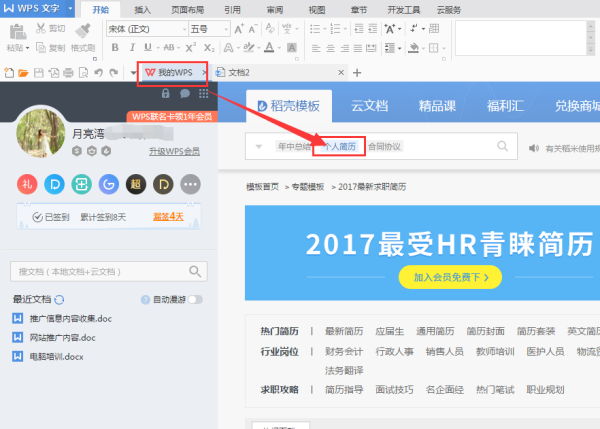The width and height of the screenshot is (600, 429).
Task: Toggle Italic formatting
Action: pos(132,47)
